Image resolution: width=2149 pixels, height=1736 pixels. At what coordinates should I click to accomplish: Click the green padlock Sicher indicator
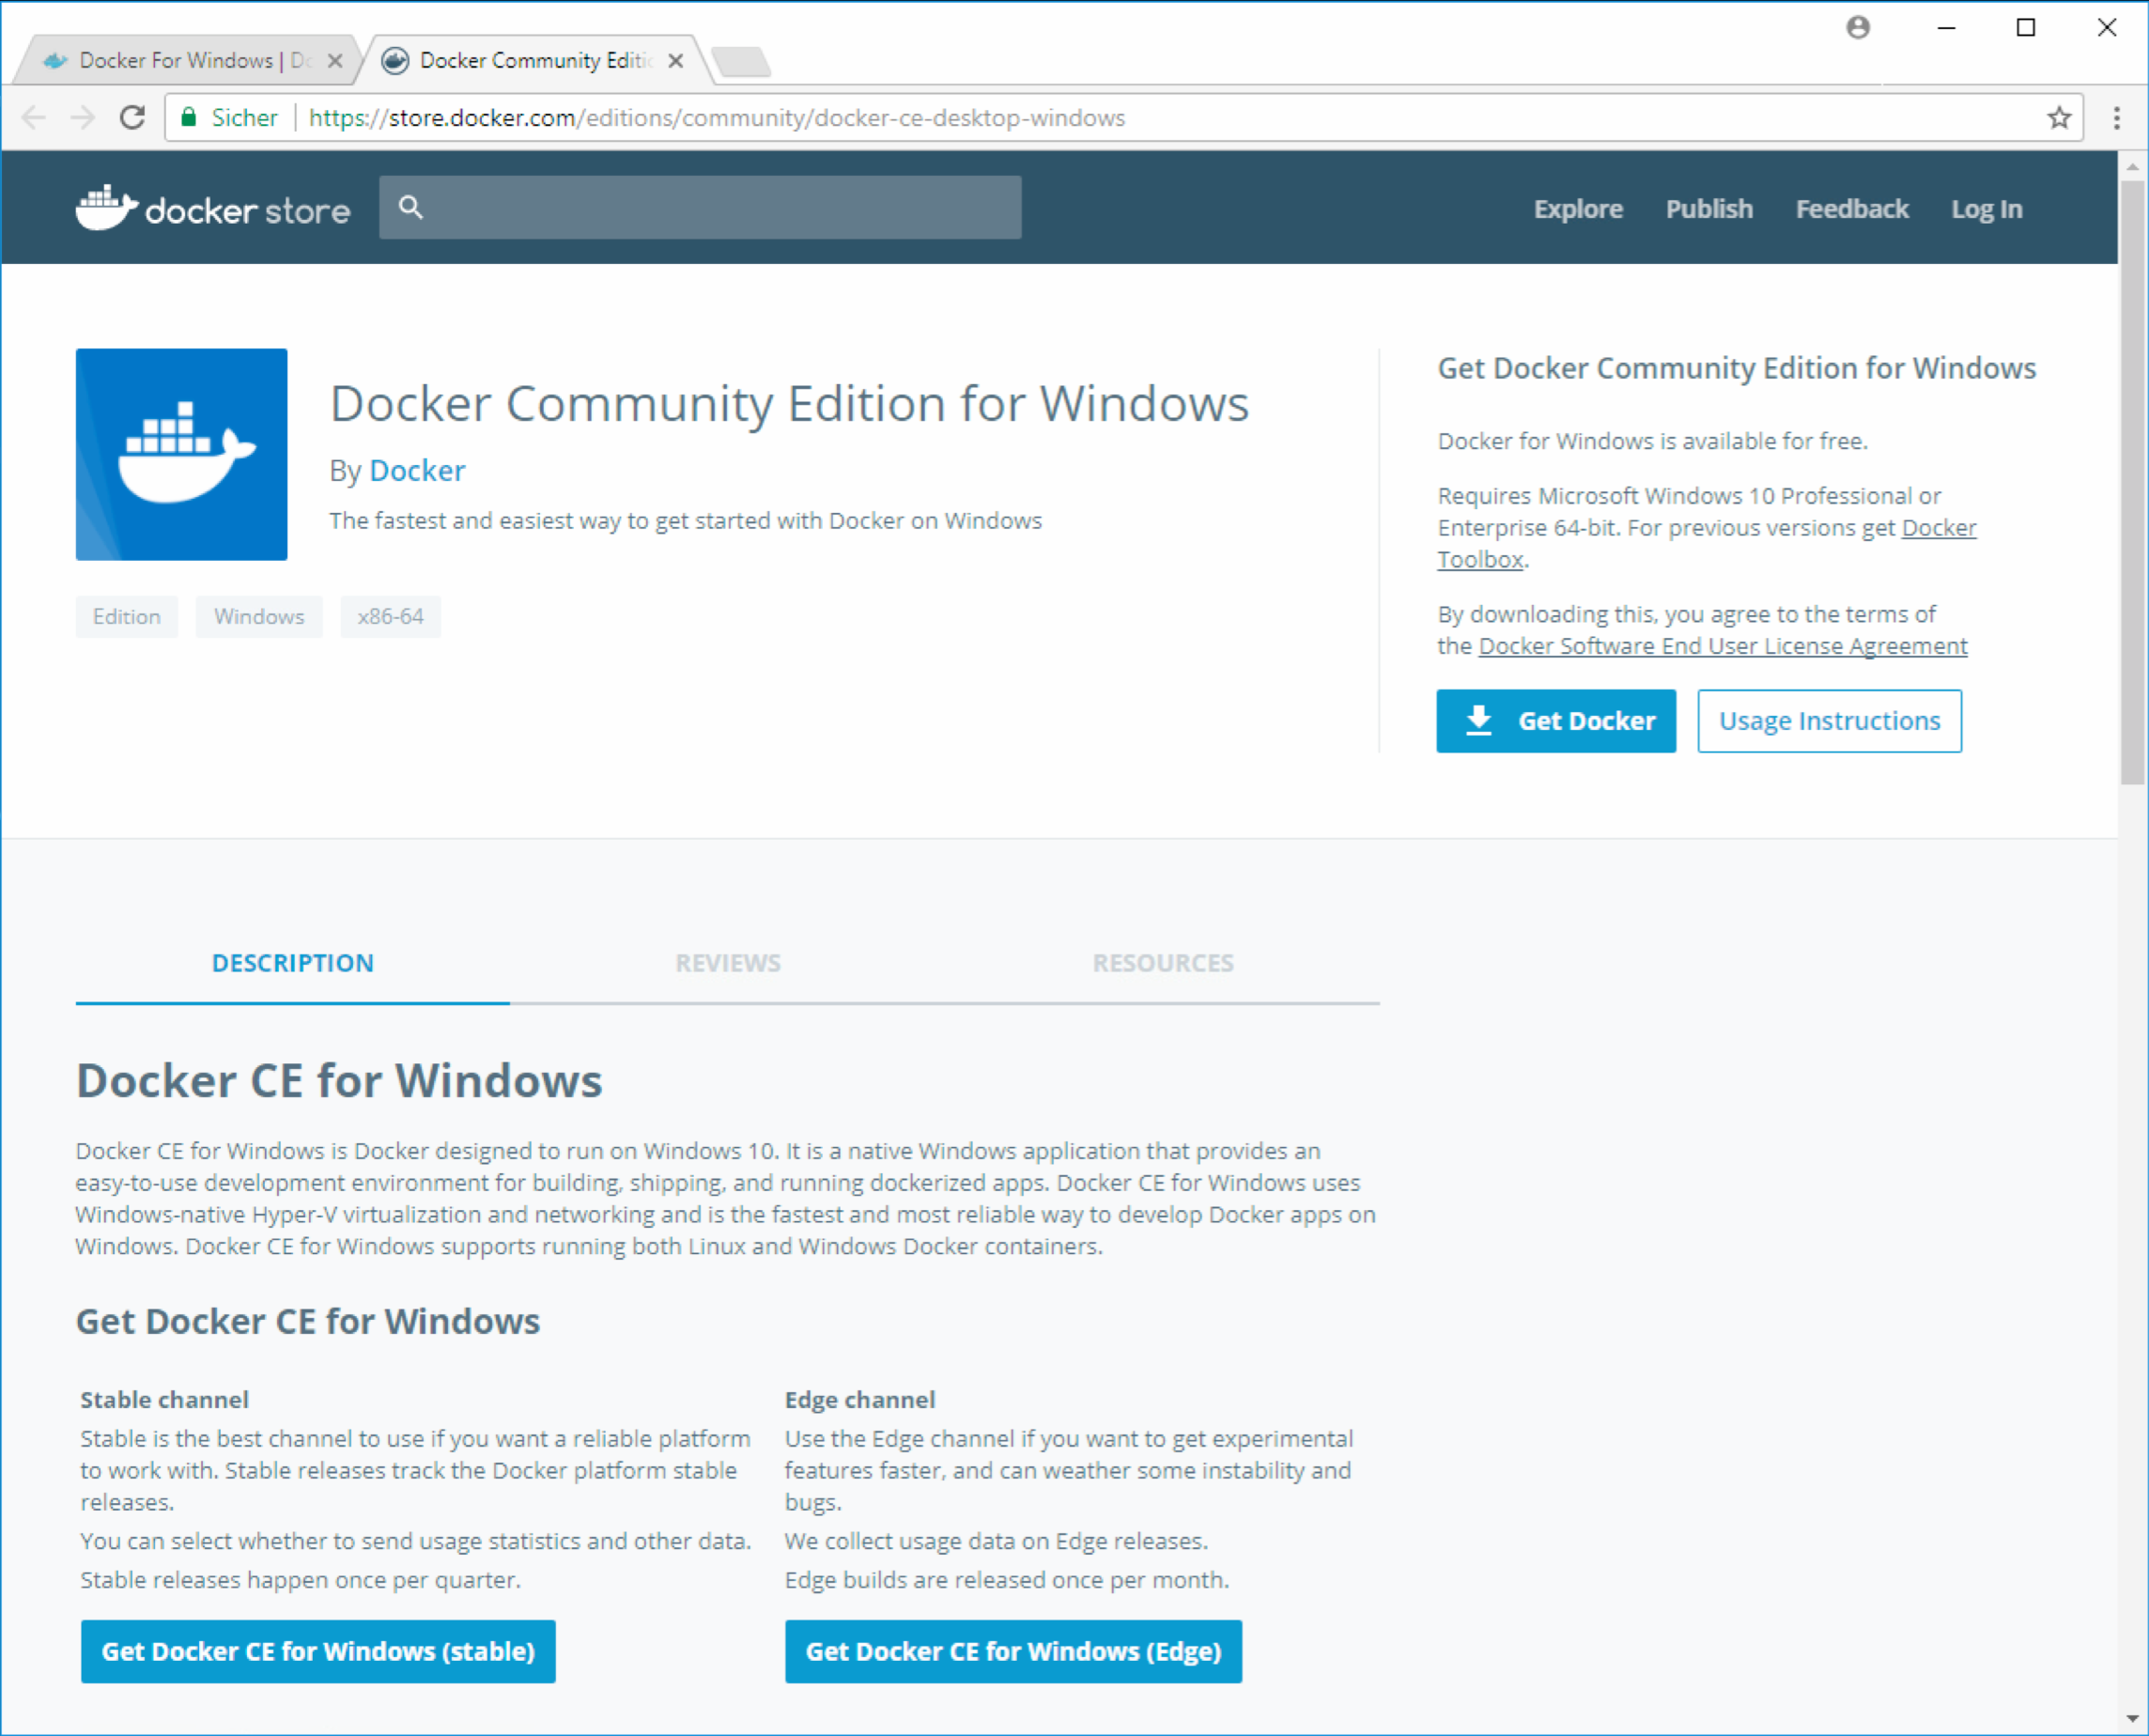coord(229,118)
